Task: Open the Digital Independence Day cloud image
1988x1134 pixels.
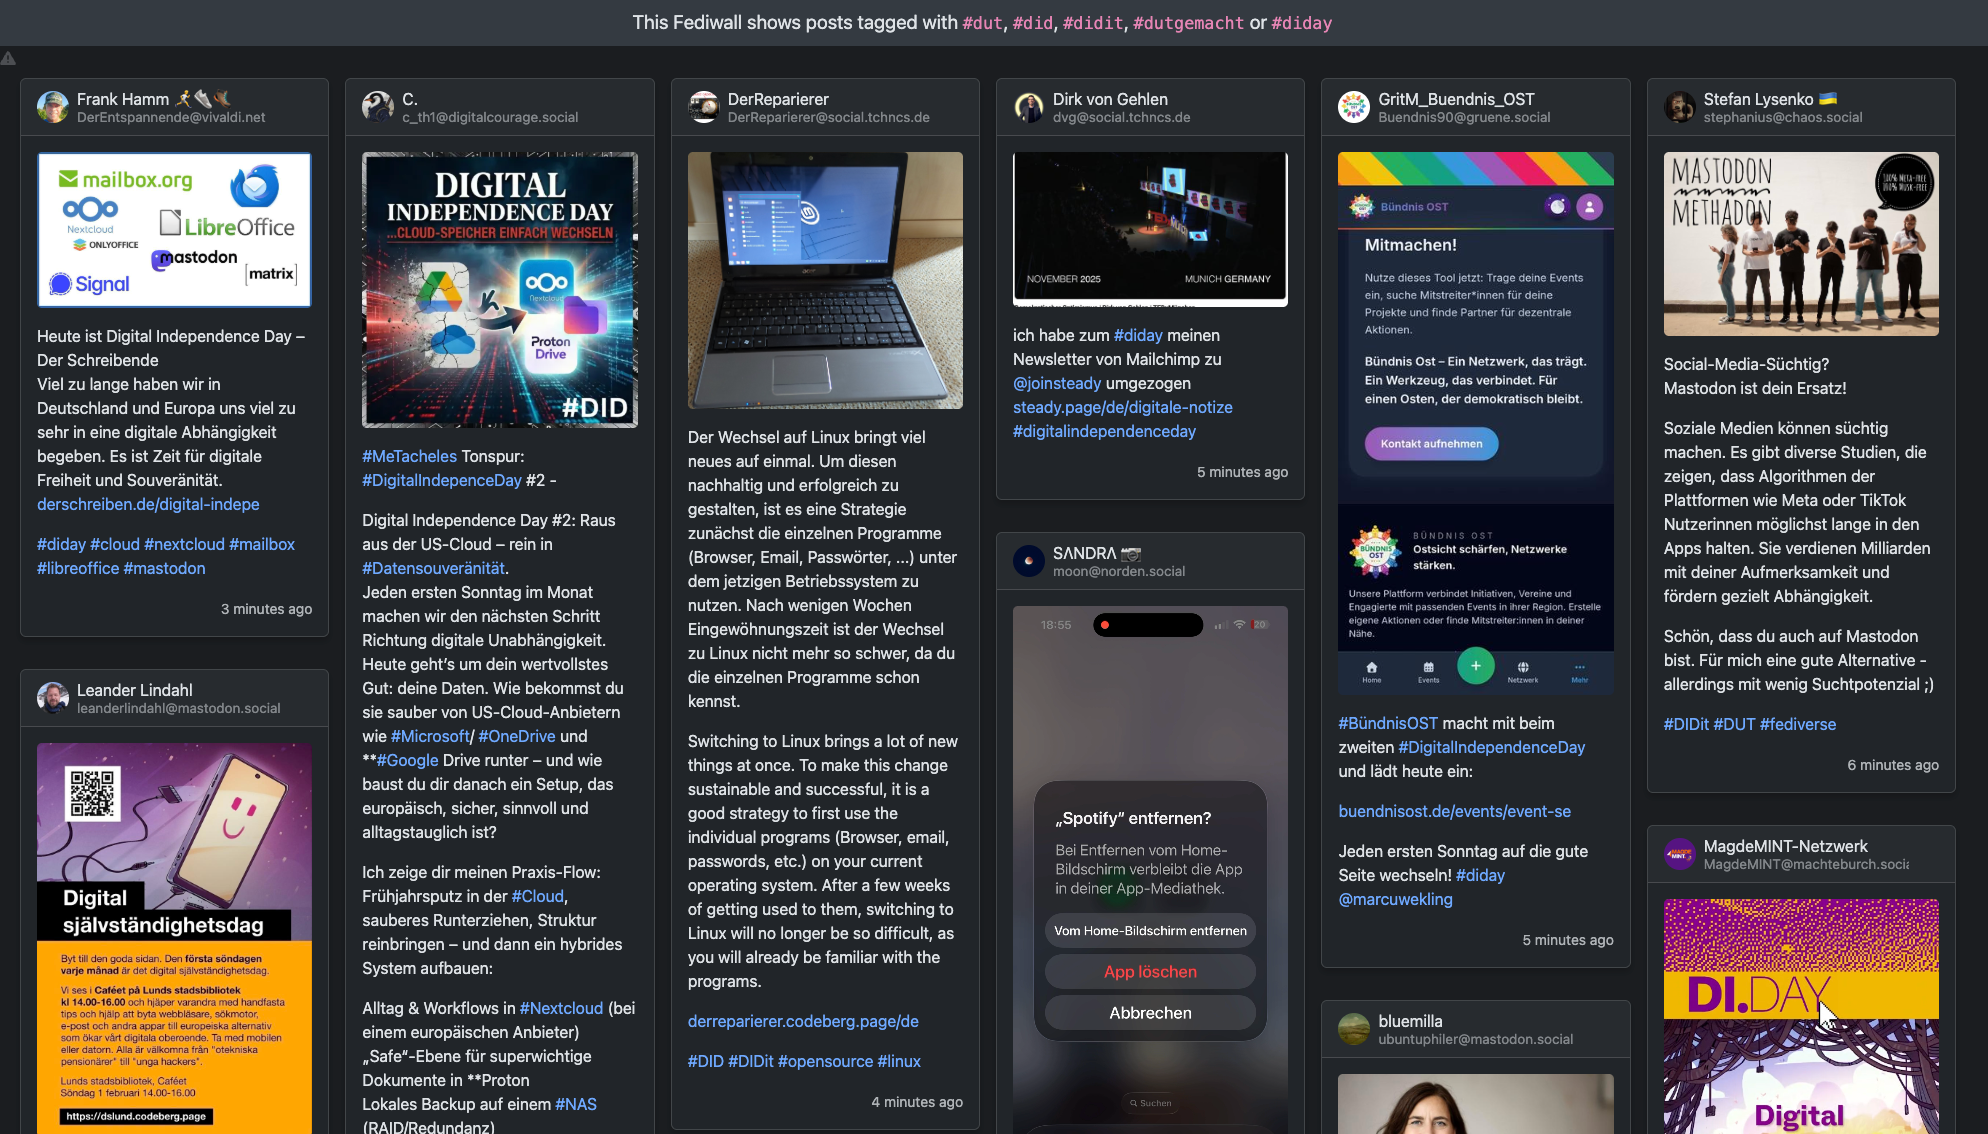Action: coord(499,290)
